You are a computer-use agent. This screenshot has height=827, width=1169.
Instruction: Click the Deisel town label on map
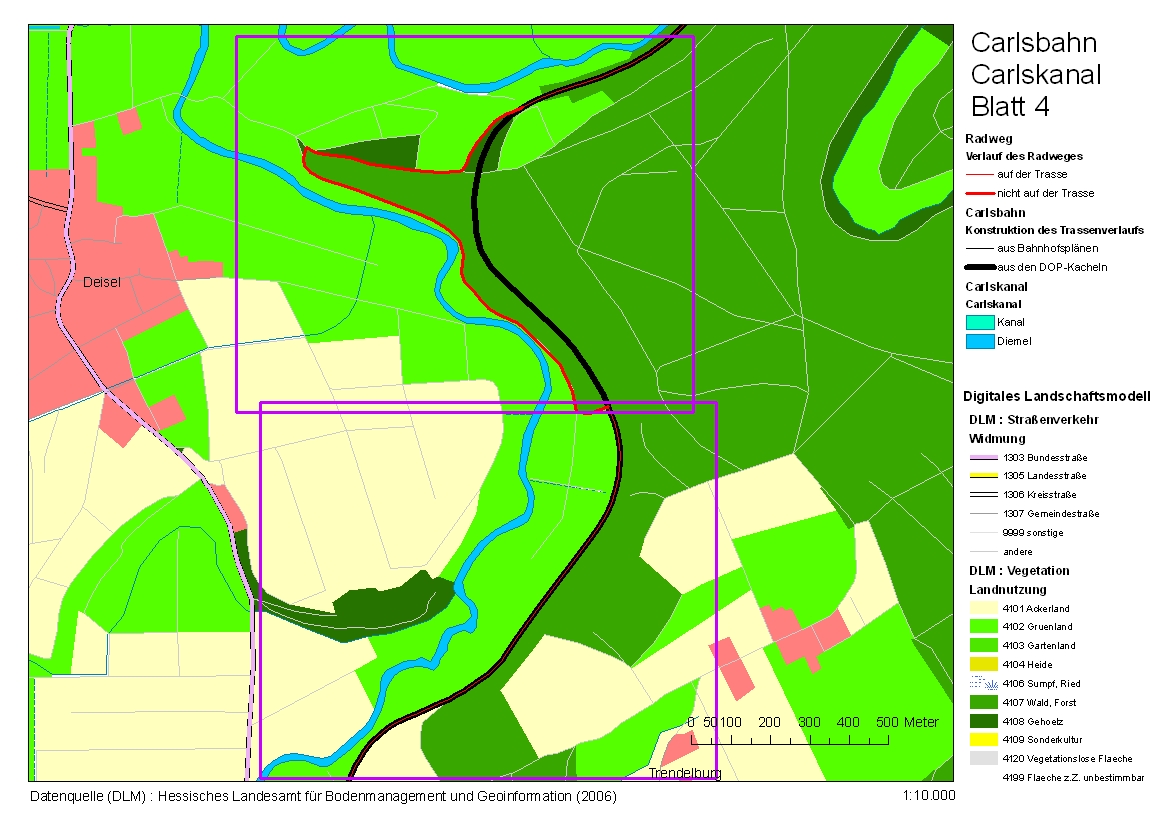[x=102, y=282]
